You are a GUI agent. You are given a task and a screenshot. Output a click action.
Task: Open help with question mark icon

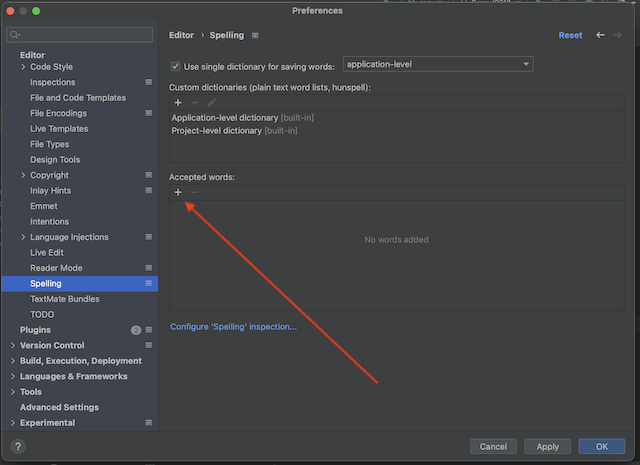(18, 446)
